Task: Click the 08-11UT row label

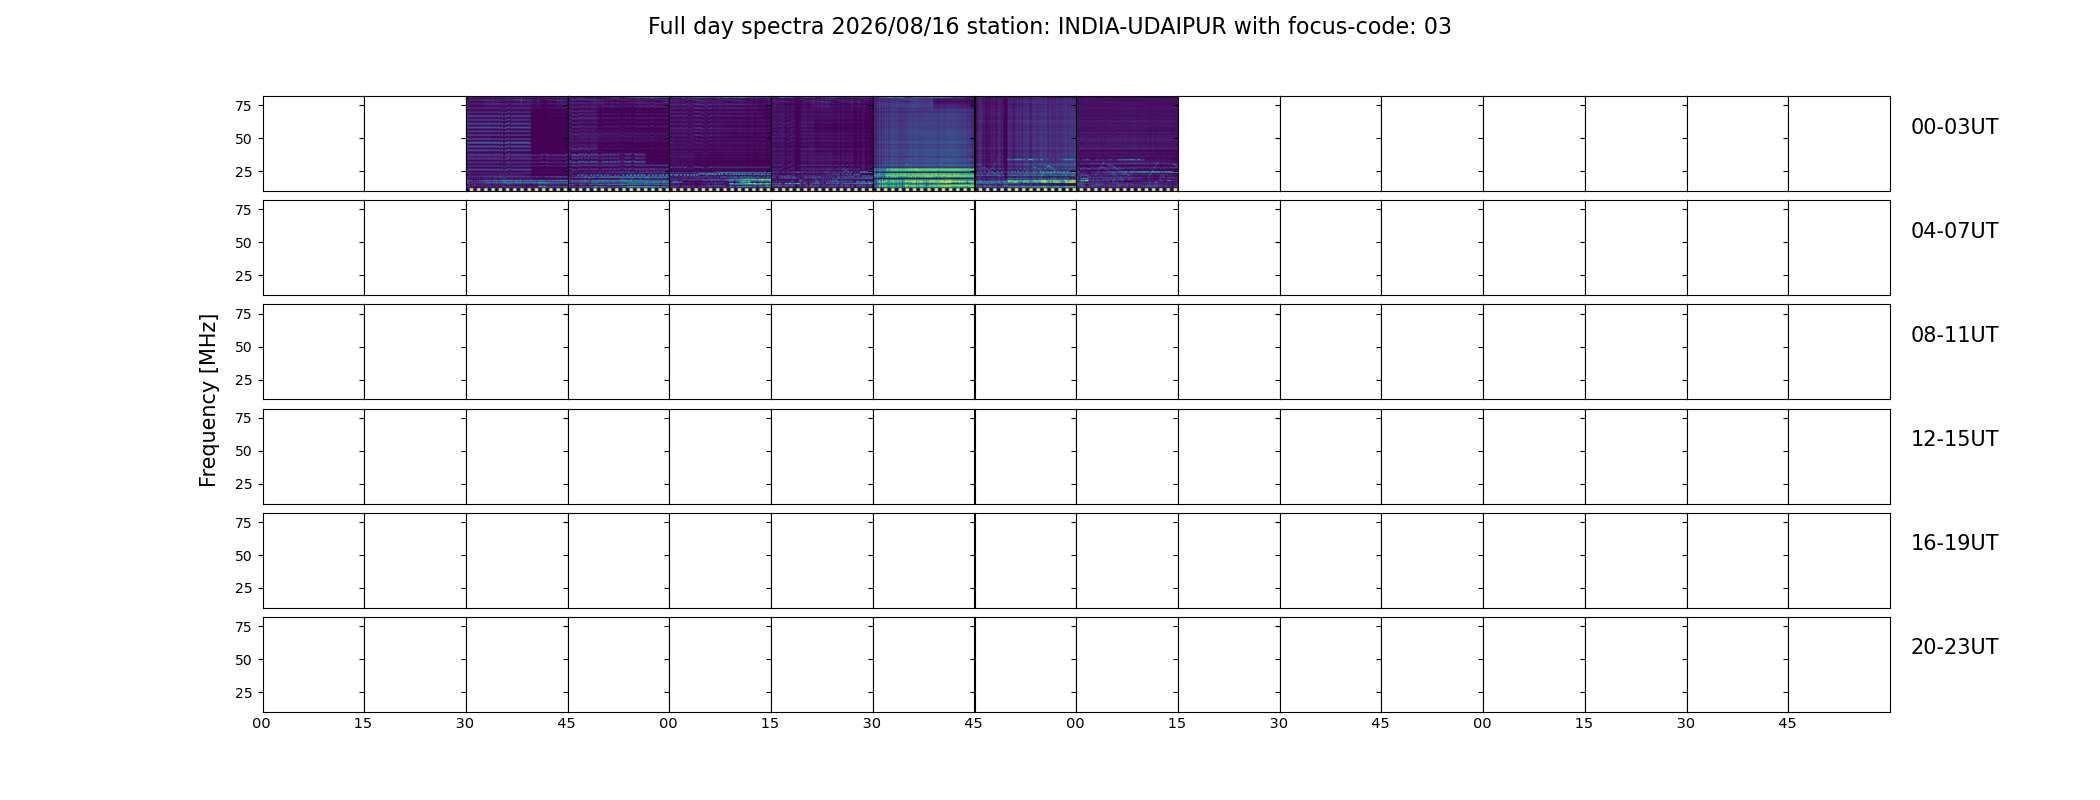Action: tap(1954, 335)
